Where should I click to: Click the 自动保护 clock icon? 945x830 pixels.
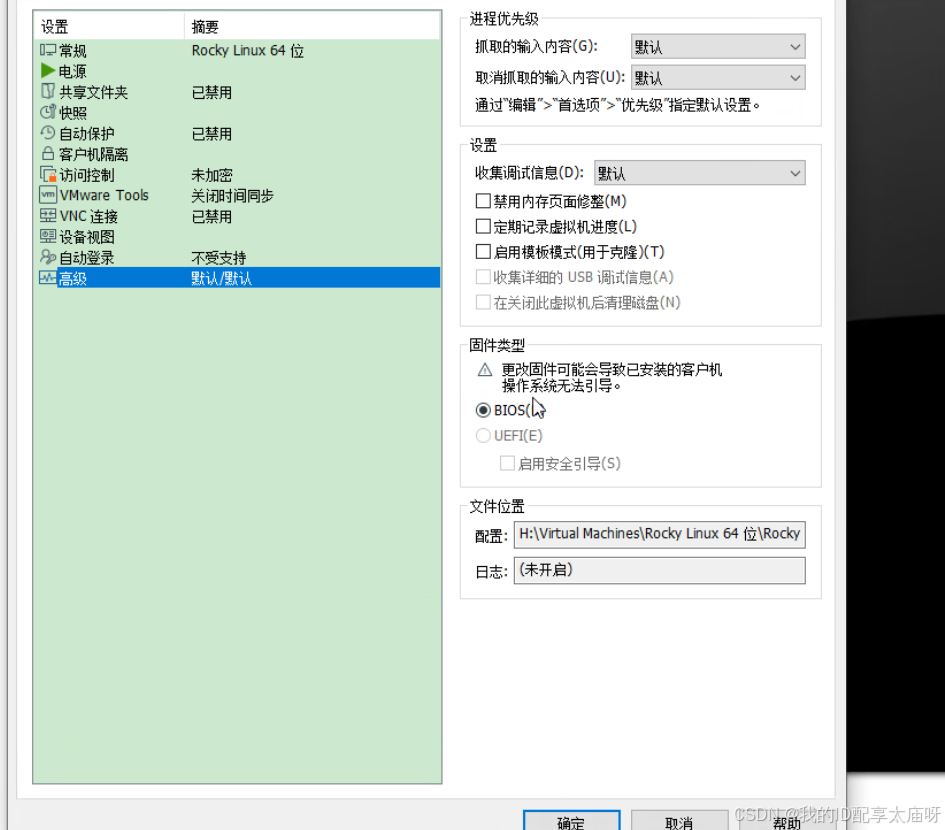click(x=48, y=133)
